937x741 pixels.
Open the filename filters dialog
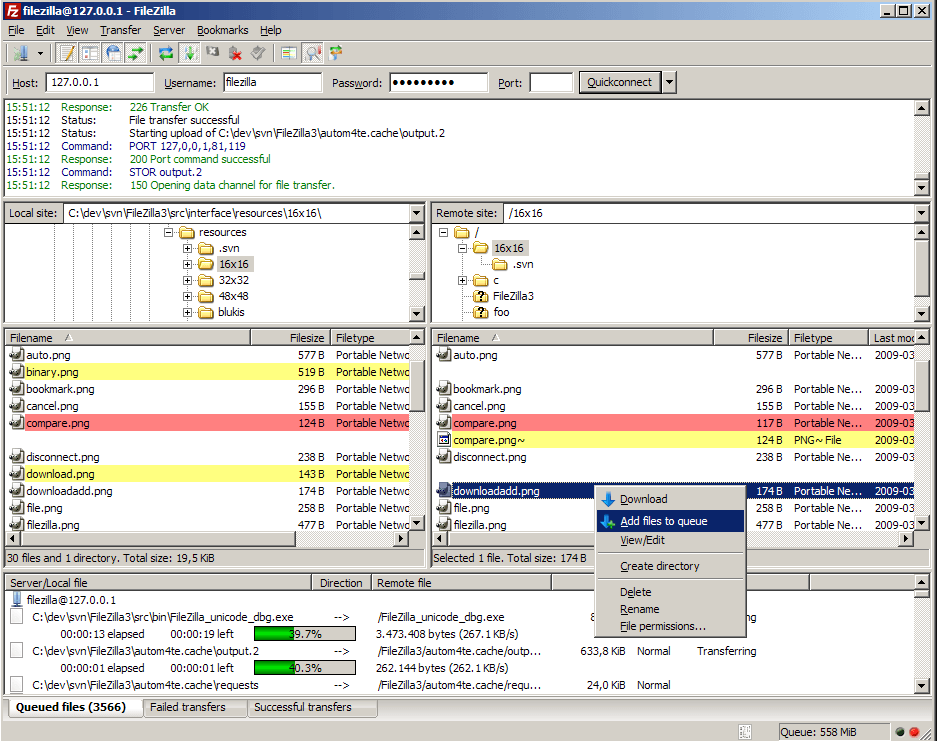click(310, 53)
